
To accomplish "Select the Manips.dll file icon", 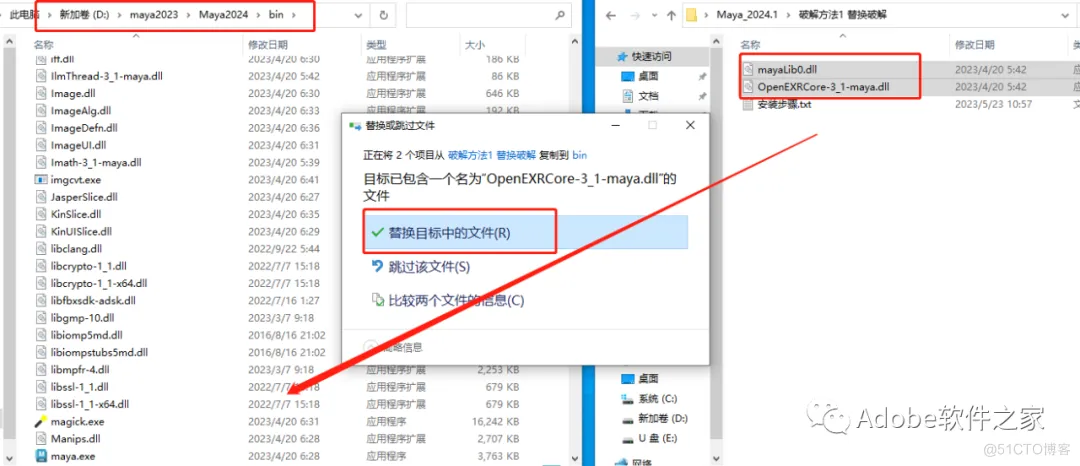I will click(x=40, y=438).
